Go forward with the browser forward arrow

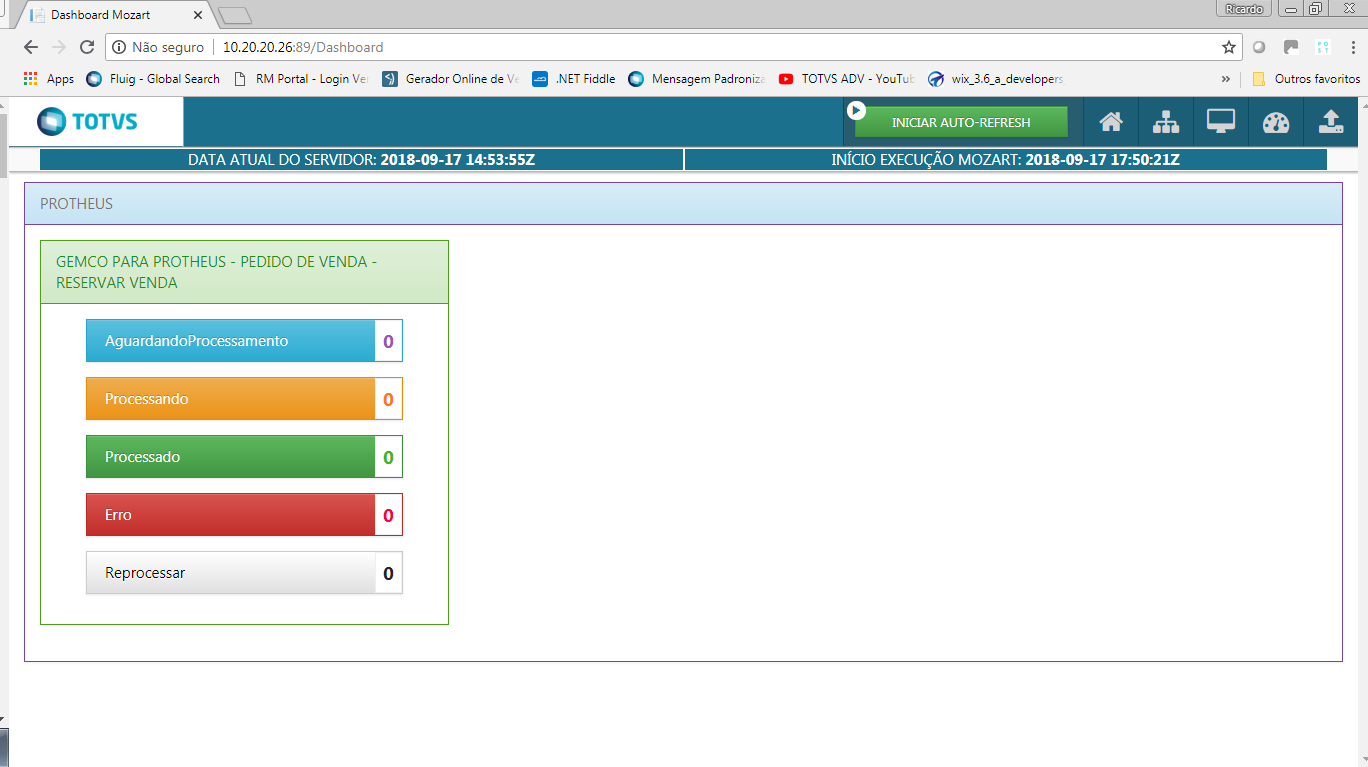59,47
